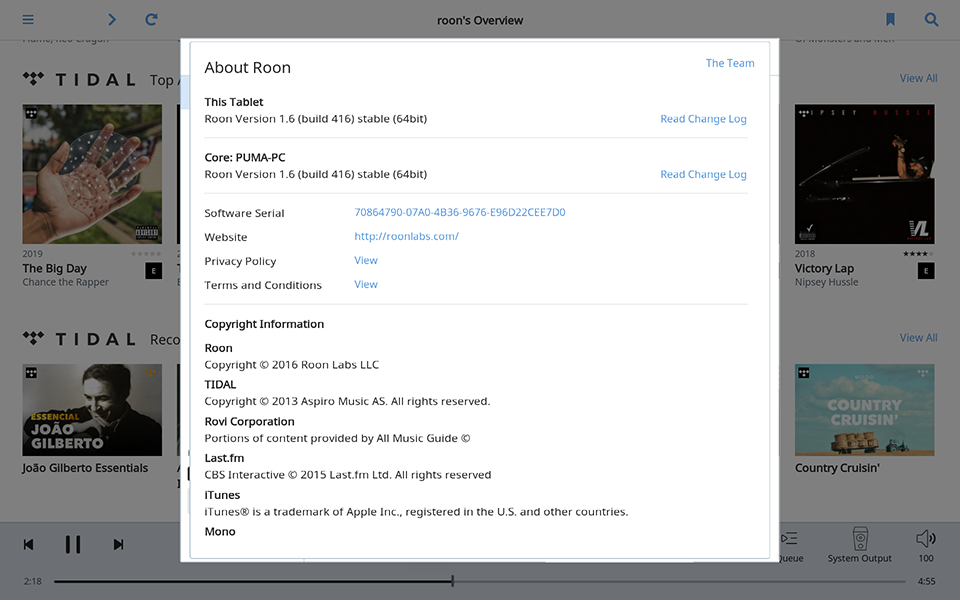Click the João Gilberto Essentials title text

85,468
